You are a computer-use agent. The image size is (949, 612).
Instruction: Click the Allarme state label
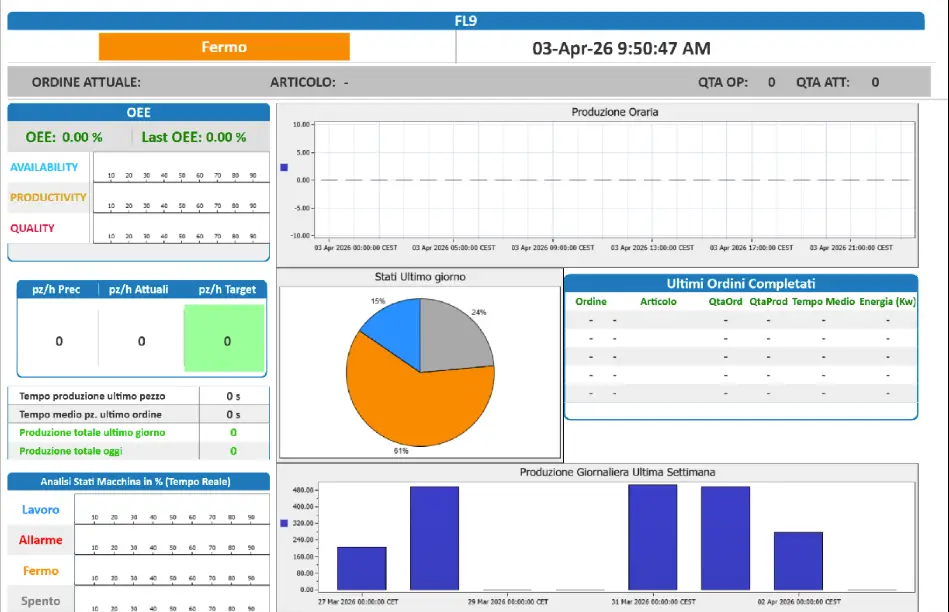click(x=41, y=540)
